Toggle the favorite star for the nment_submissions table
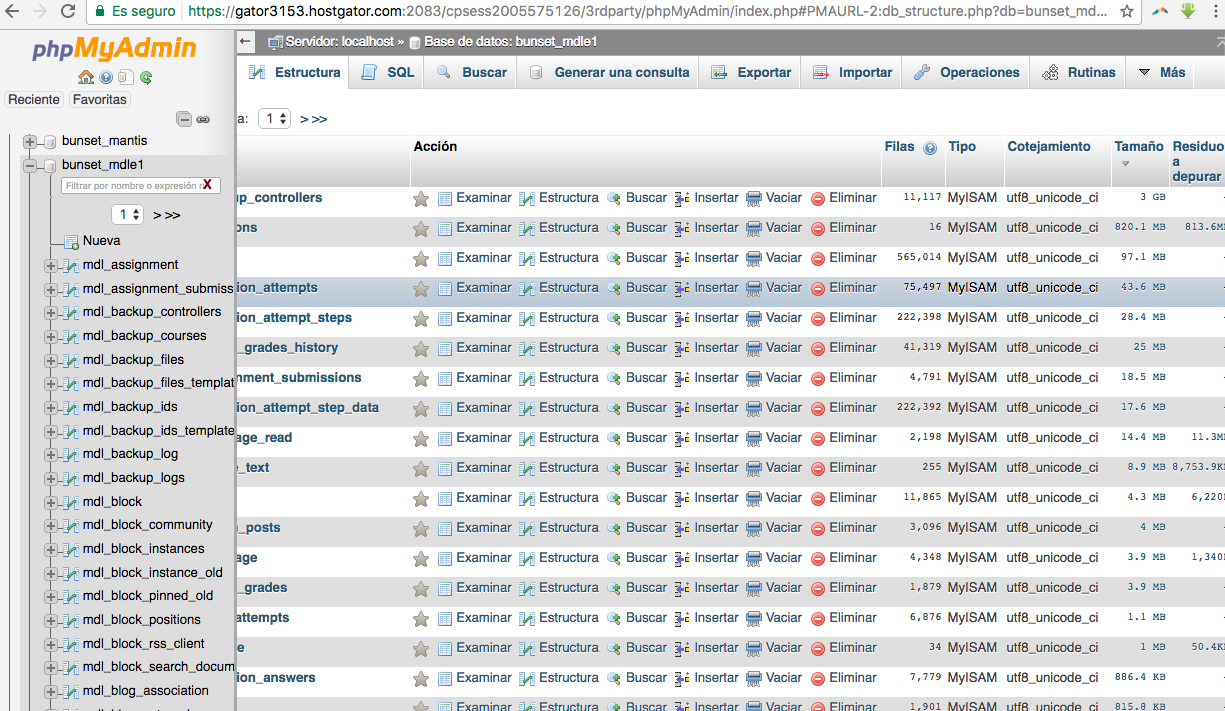 [421, 378]
